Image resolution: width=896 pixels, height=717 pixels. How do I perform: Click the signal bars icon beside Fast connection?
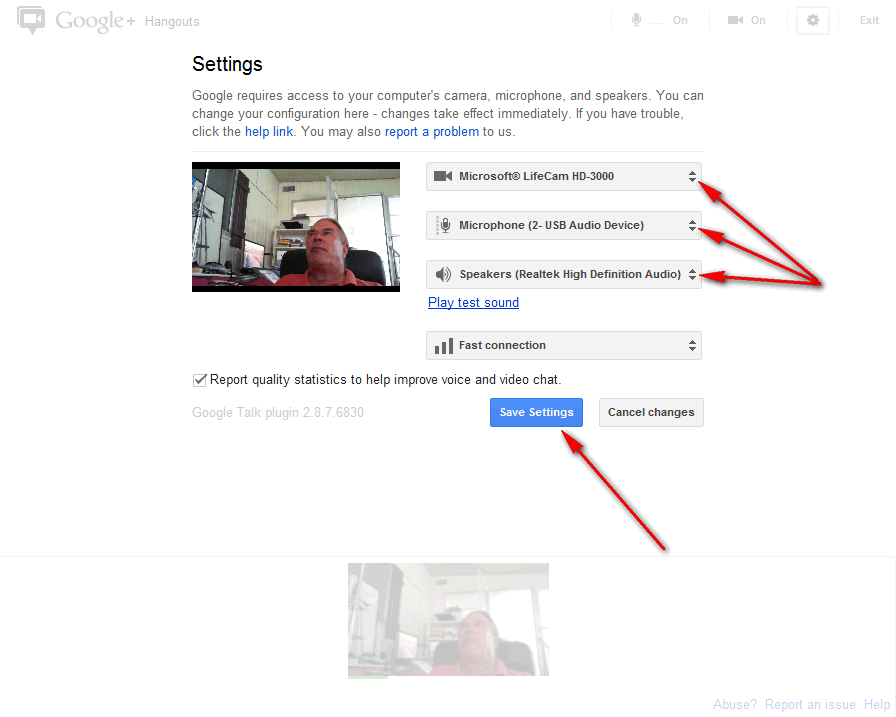click(443, 346)
